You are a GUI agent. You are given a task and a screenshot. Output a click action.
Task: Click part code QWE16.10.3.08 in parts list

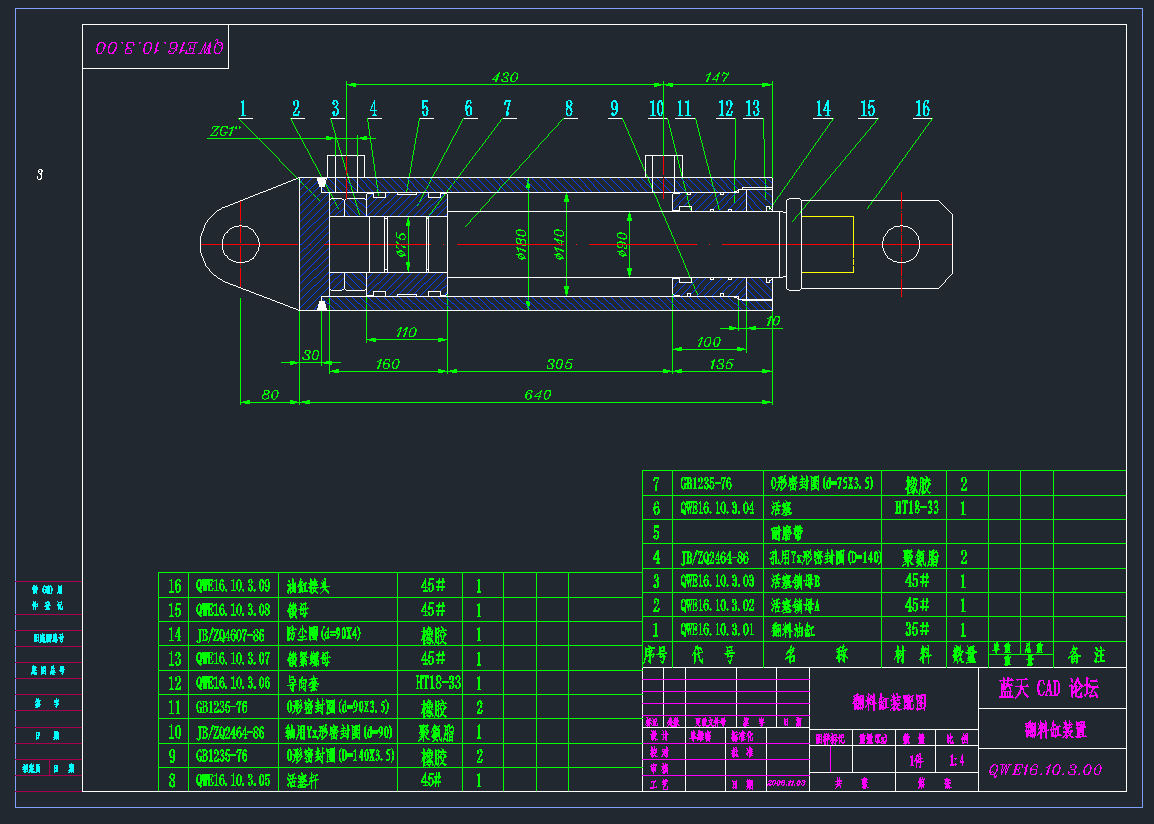(x=233, y=610)
